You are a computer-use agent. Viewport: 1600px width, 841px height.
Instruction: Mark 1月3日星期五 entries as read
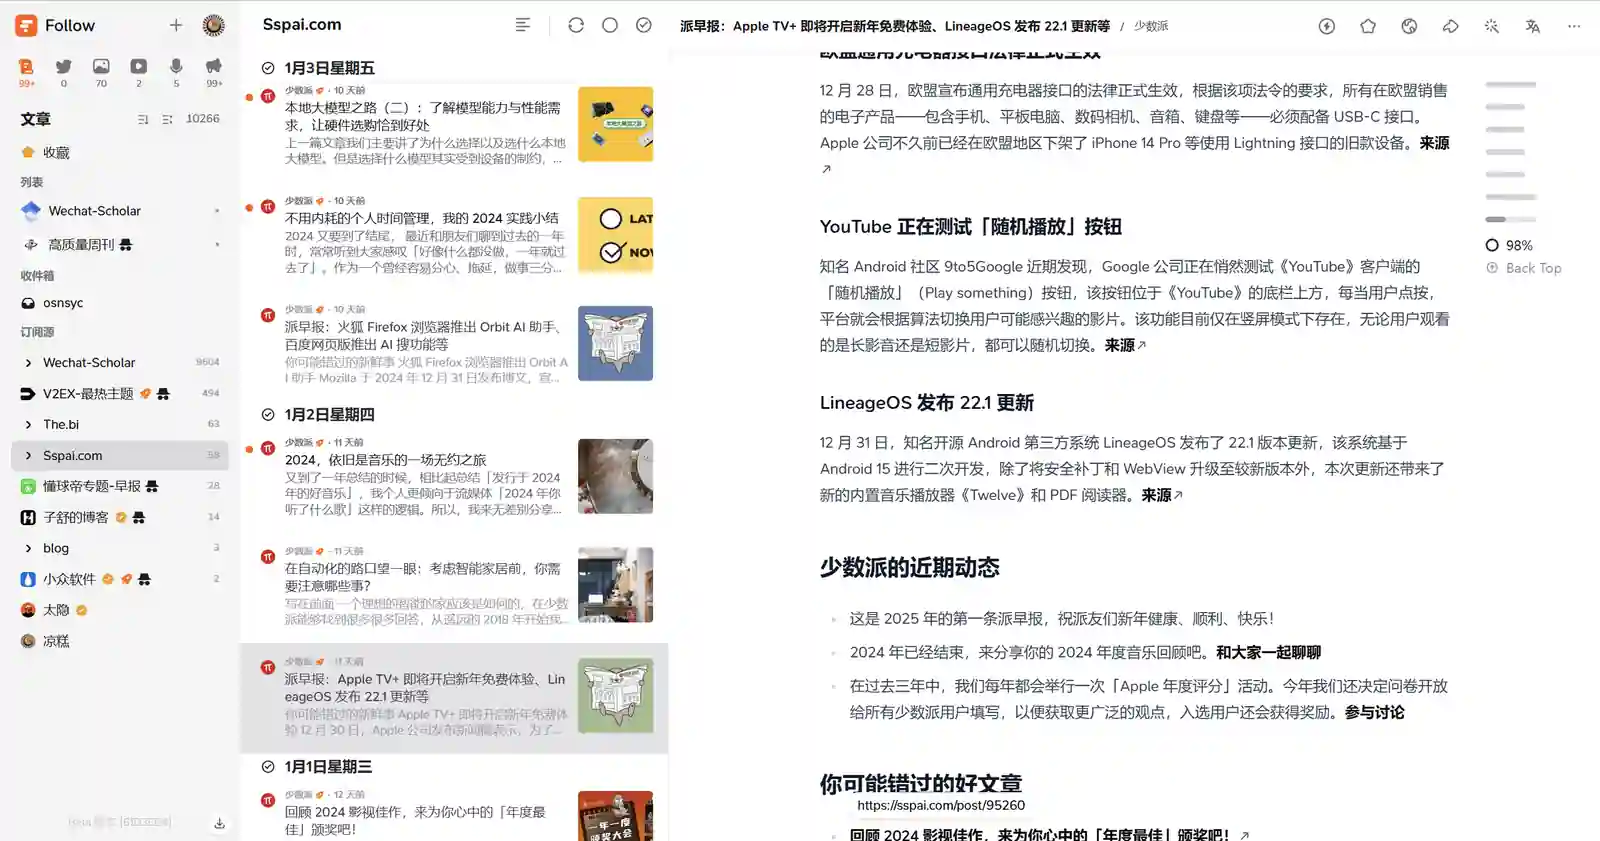click(x=268, y=68)
